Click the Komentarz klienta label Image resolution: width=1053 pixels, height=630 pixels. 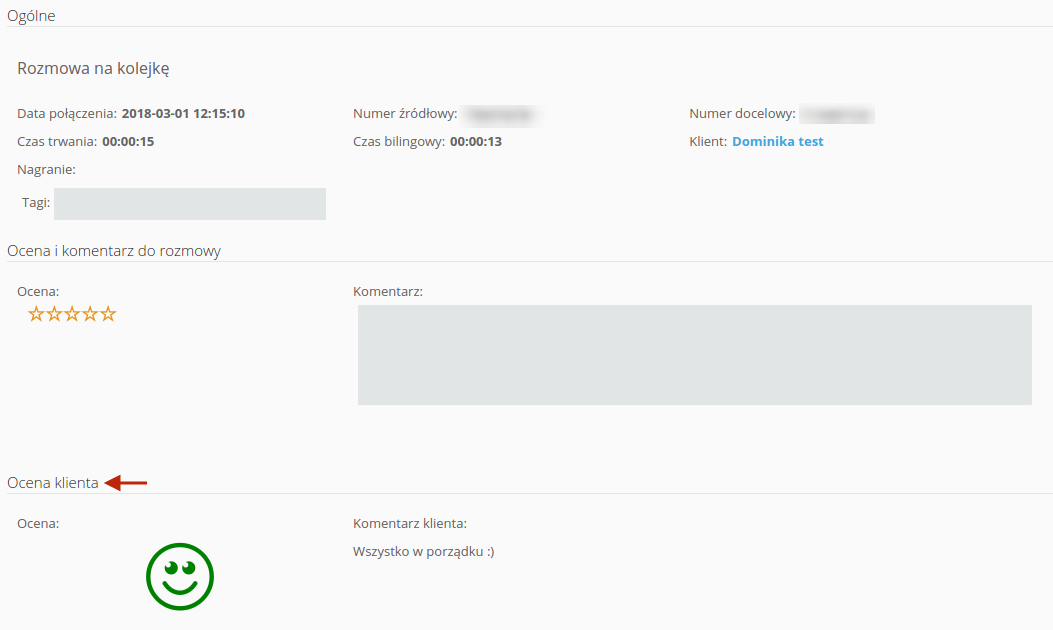click(410, 523)
